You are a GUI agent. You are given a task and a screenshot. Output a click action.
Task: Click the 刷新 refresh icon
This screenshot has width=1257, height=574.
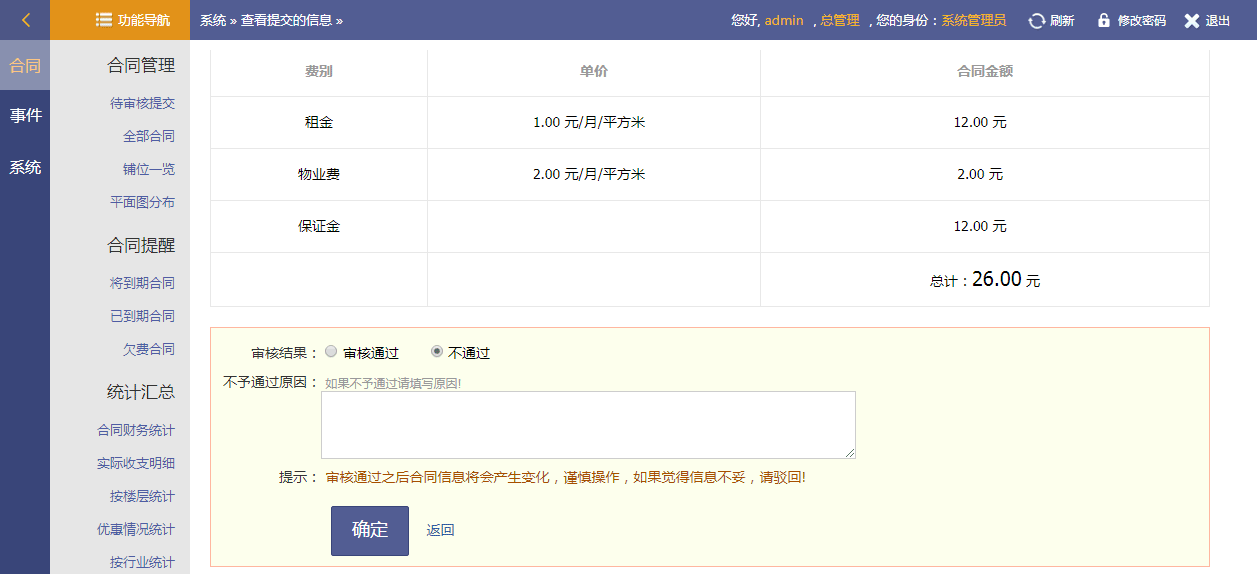pyautogui.click(x=1036, y=20)
